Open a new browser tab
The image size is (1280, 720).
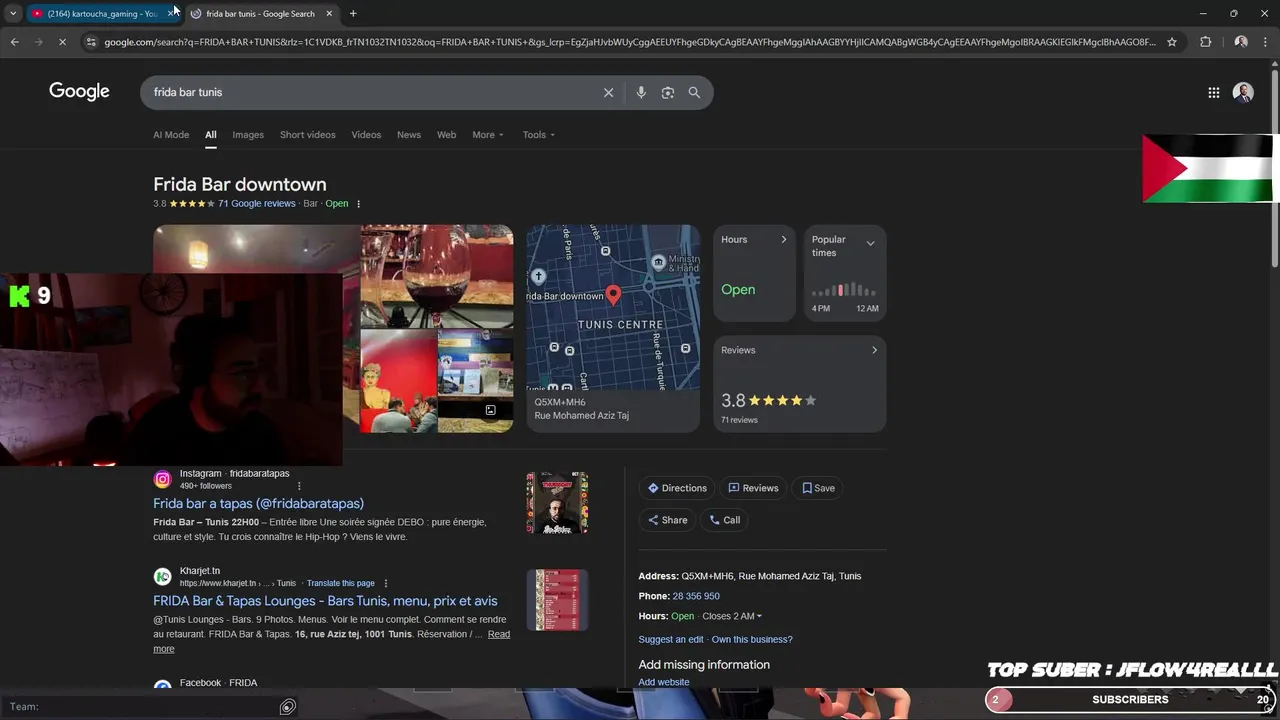(353, 13)
